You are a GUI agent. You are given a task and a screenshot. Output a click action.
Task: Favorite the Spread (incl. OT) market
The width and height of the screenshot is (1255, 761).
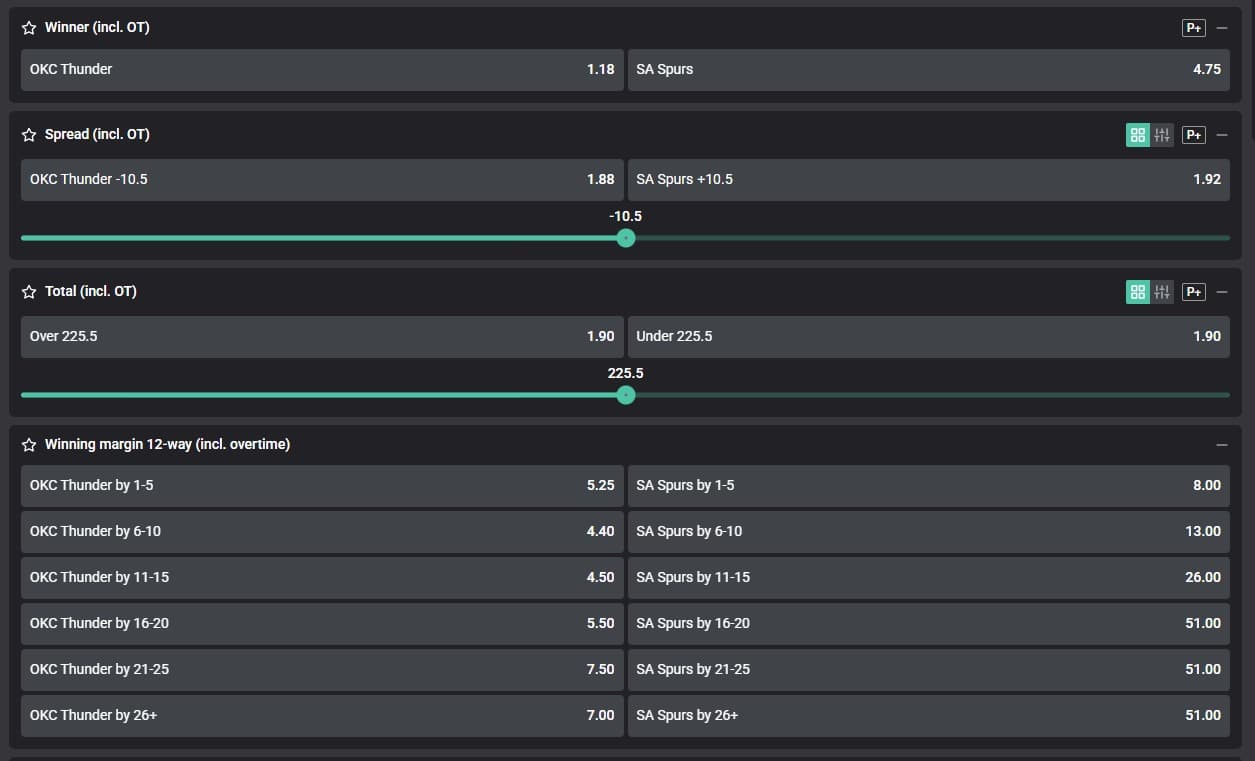pos(29,135)
